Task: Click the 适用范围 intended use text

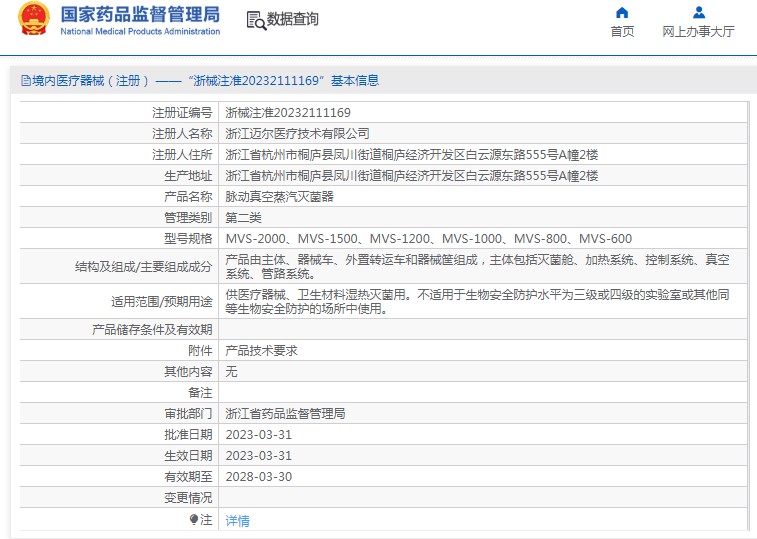Action: [477, 301]
